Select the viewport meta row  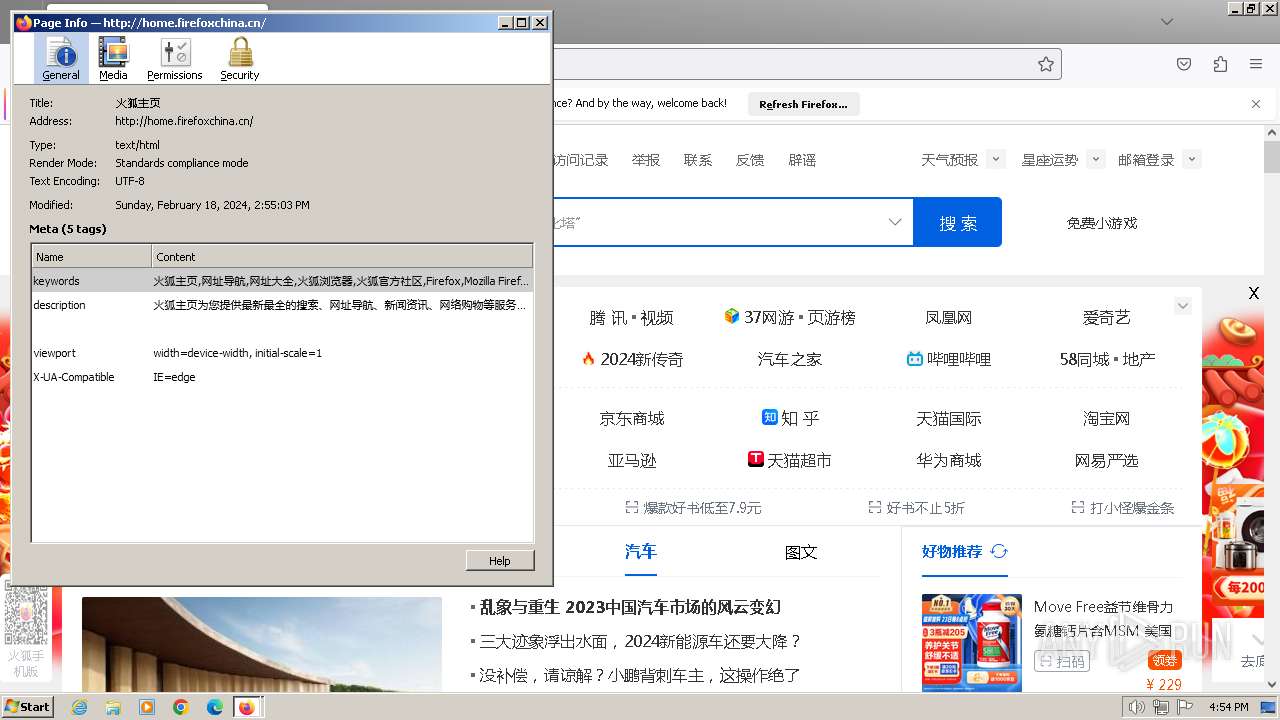click(282, 353)
